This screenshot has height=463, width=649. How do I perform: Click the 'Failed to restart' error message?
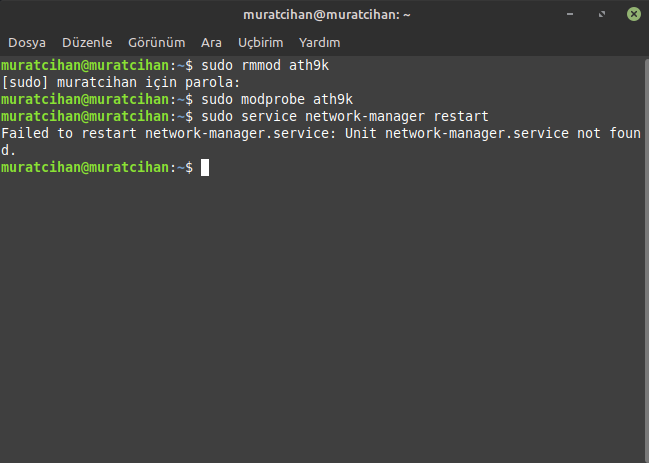coord(70,134)
